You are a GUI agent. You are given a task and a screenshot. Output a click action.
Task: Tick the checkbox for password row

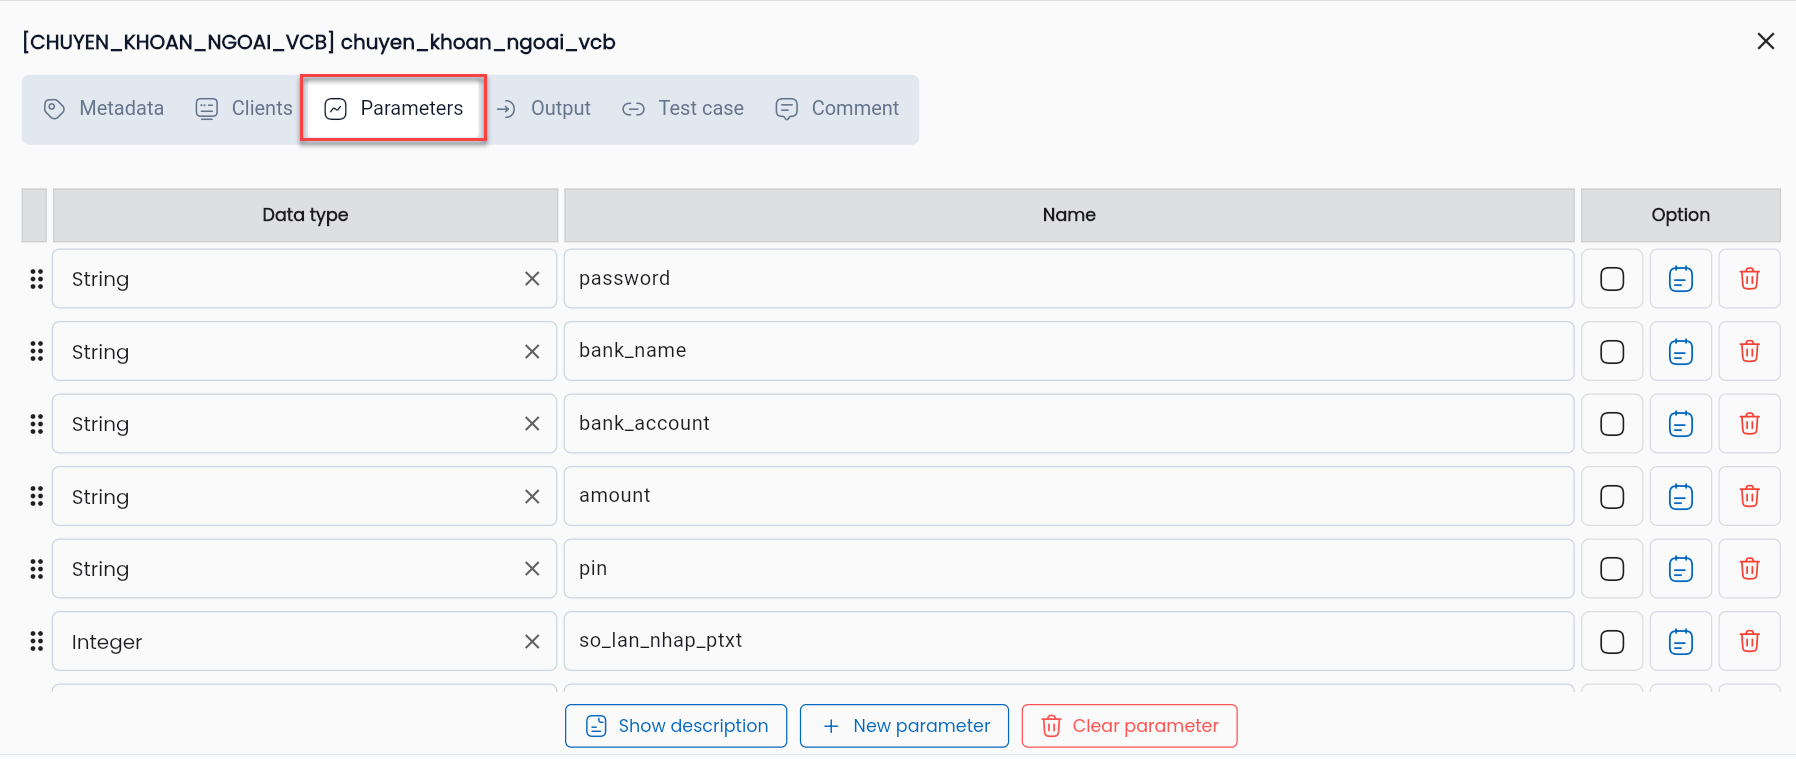(1612, 279)
